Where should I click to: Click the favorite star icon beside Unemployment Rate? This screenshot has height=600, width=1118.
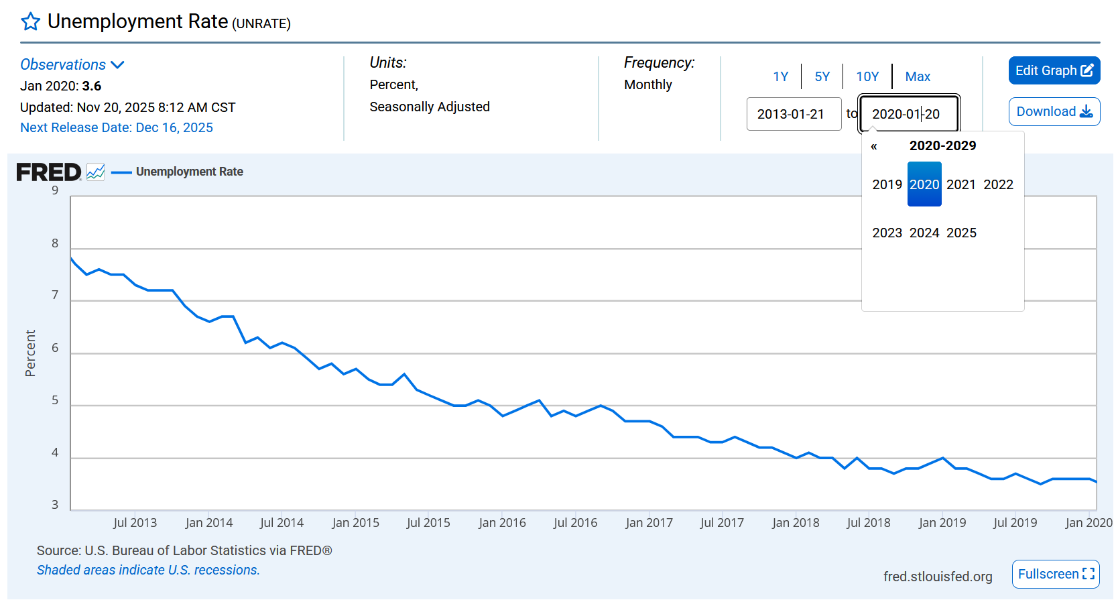[31, 21]
